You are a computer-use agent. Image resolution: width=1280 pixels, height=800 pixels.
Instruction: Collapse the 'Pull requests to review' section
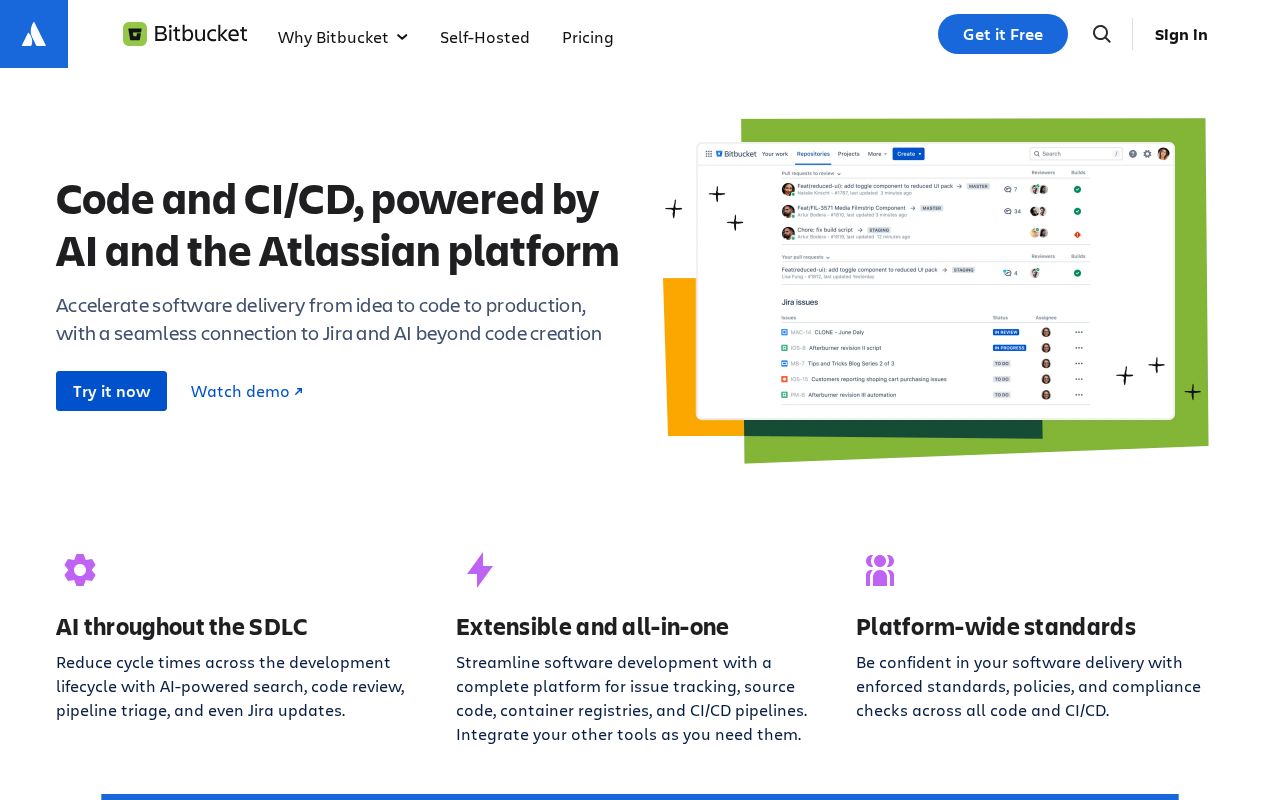coord(839,173)
